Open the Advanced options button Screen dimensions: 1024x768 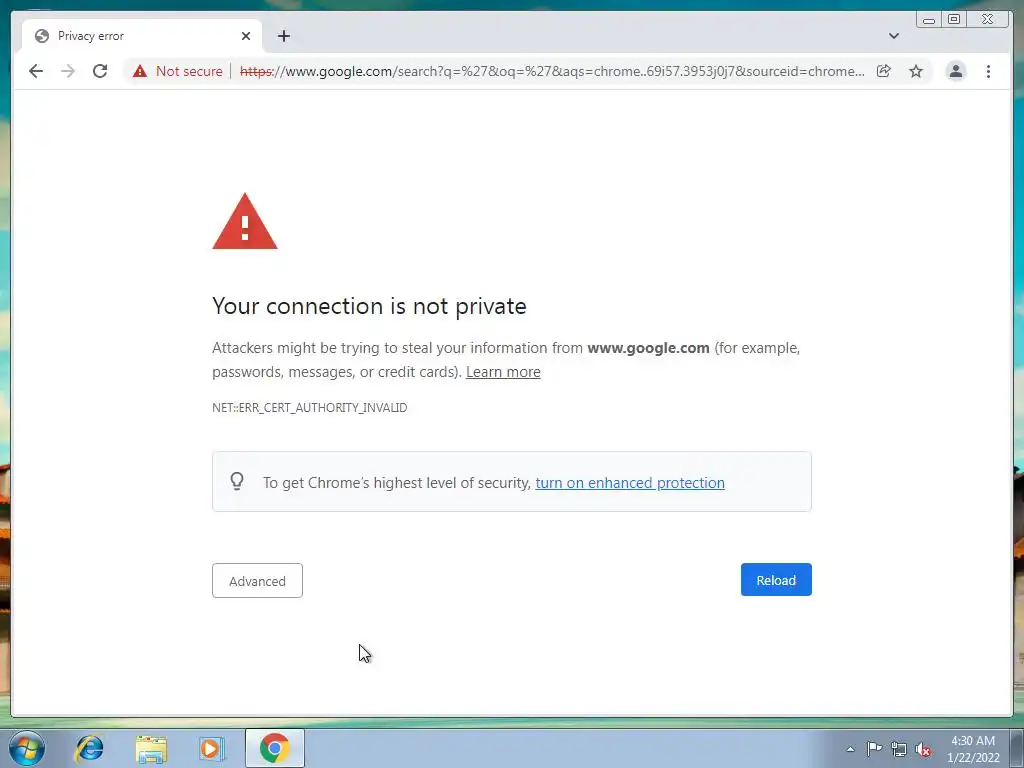(x=257, y=581)
